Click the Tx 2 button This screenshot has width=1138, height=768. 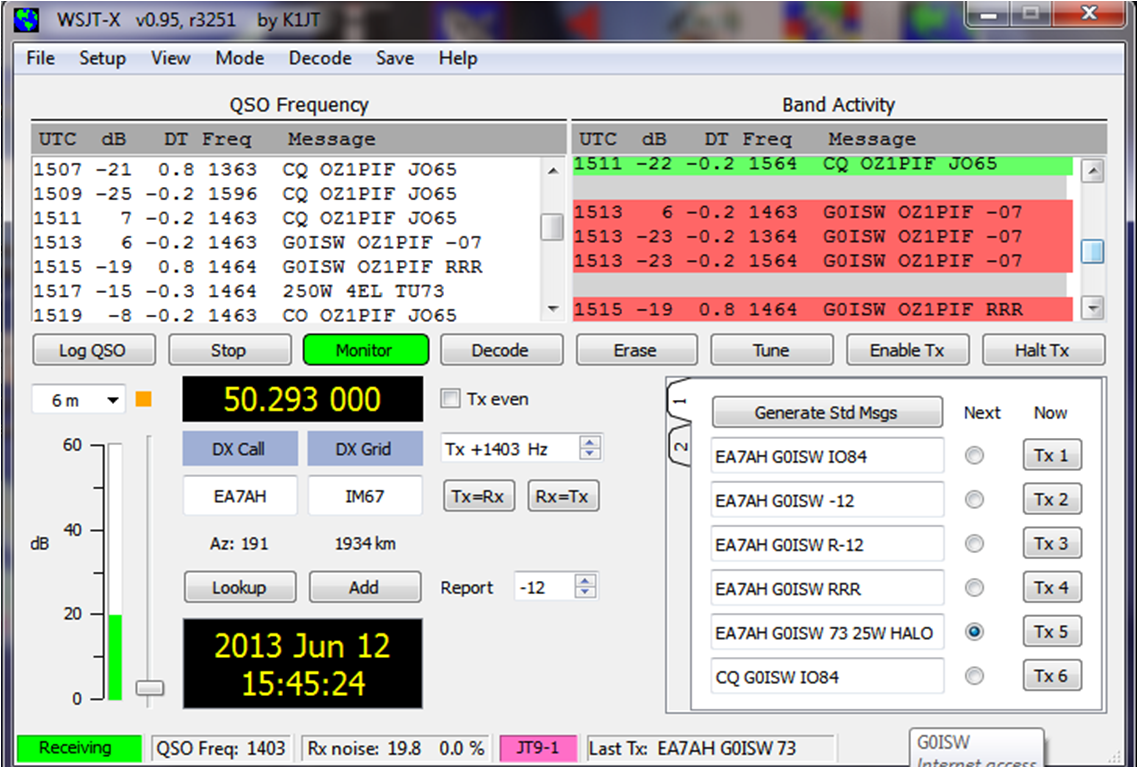pyautogui.click(x=1052, y=499)
